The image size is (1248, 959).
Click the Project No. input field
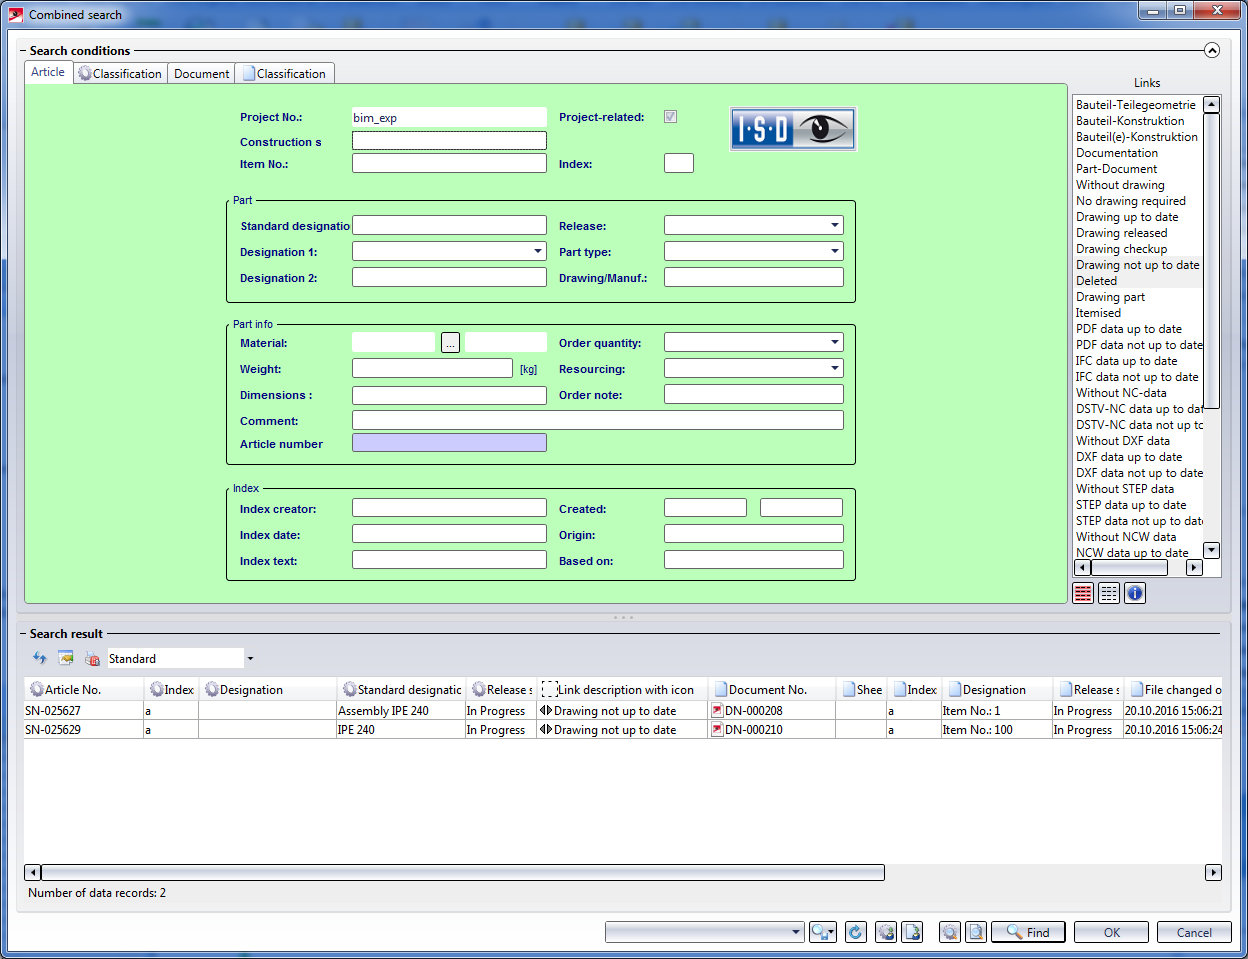[x=449, y=117]
